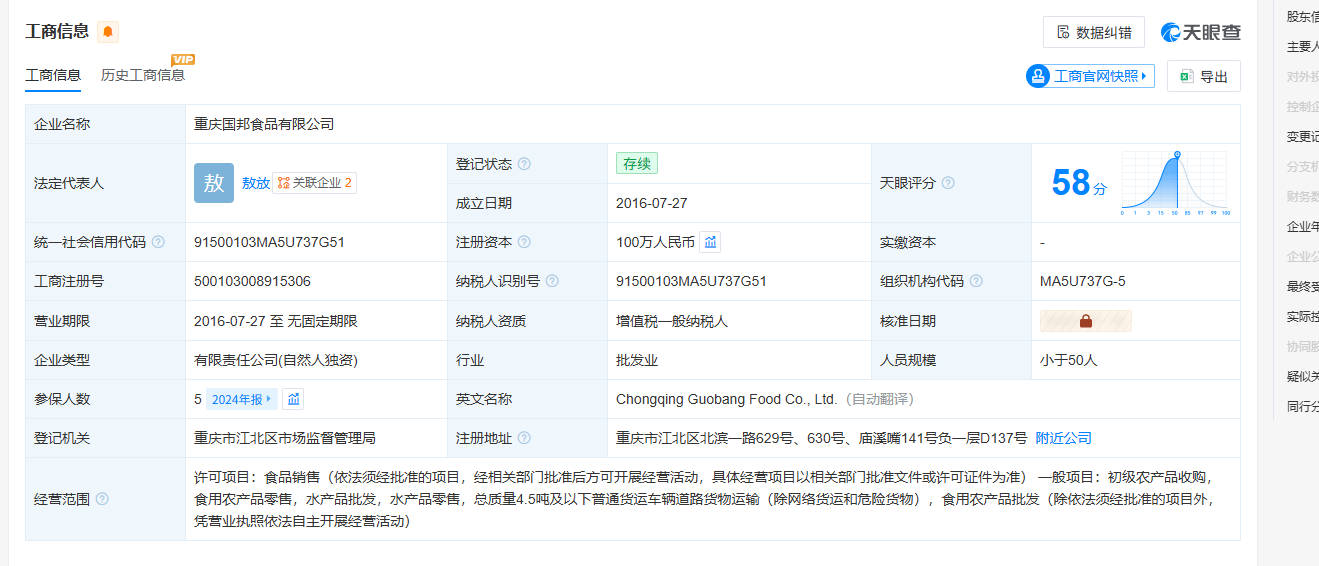Select company name 重庆国邦食品有限公司
Screen dimensions: 1319x566
(x=264, y=124)
